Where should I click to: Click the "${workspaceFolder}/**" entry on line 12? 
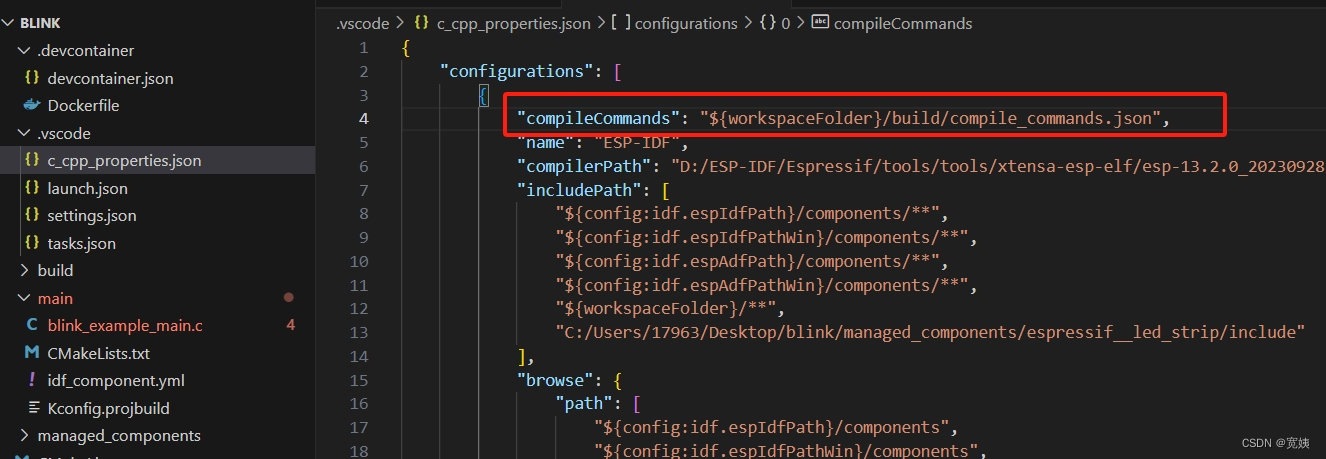point(670,308)
